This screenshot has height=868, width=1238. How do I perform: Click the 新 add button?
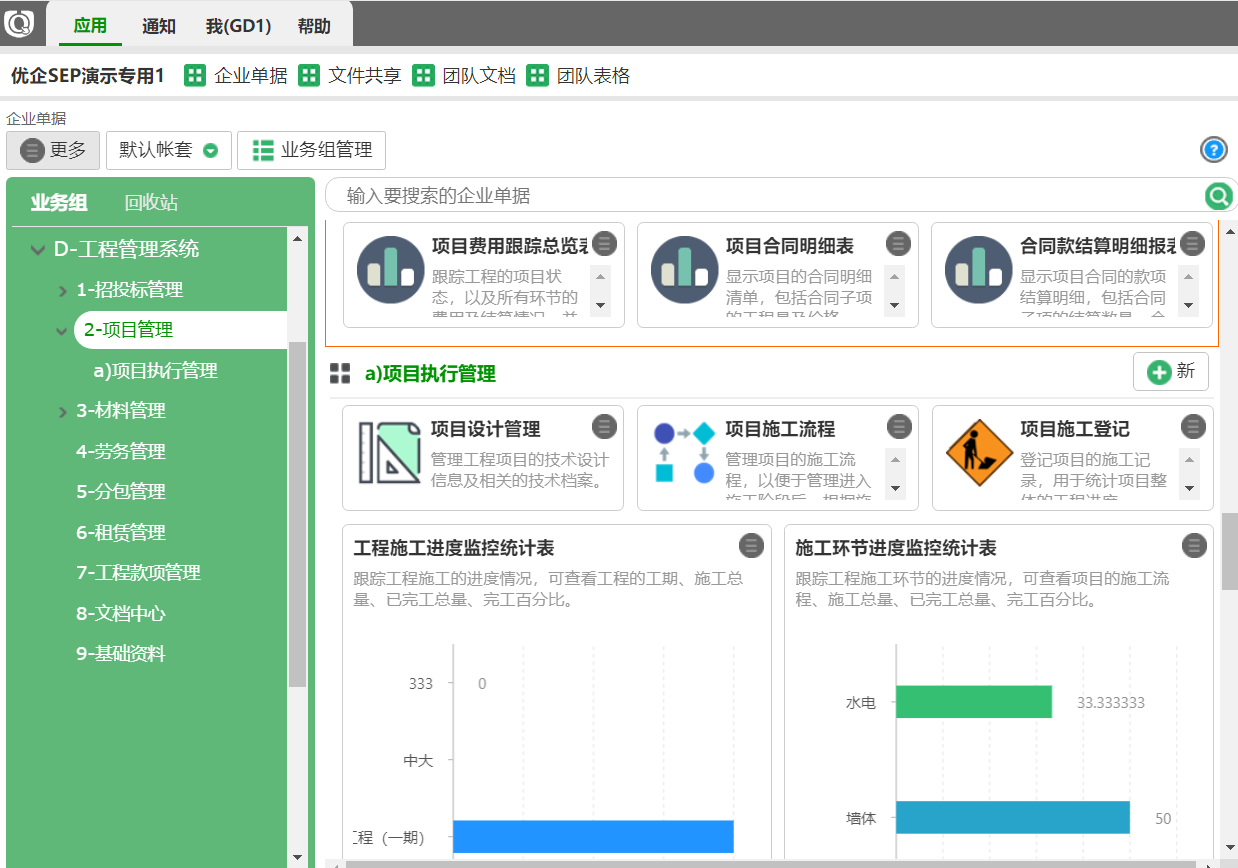click(x=1171, y=371)
